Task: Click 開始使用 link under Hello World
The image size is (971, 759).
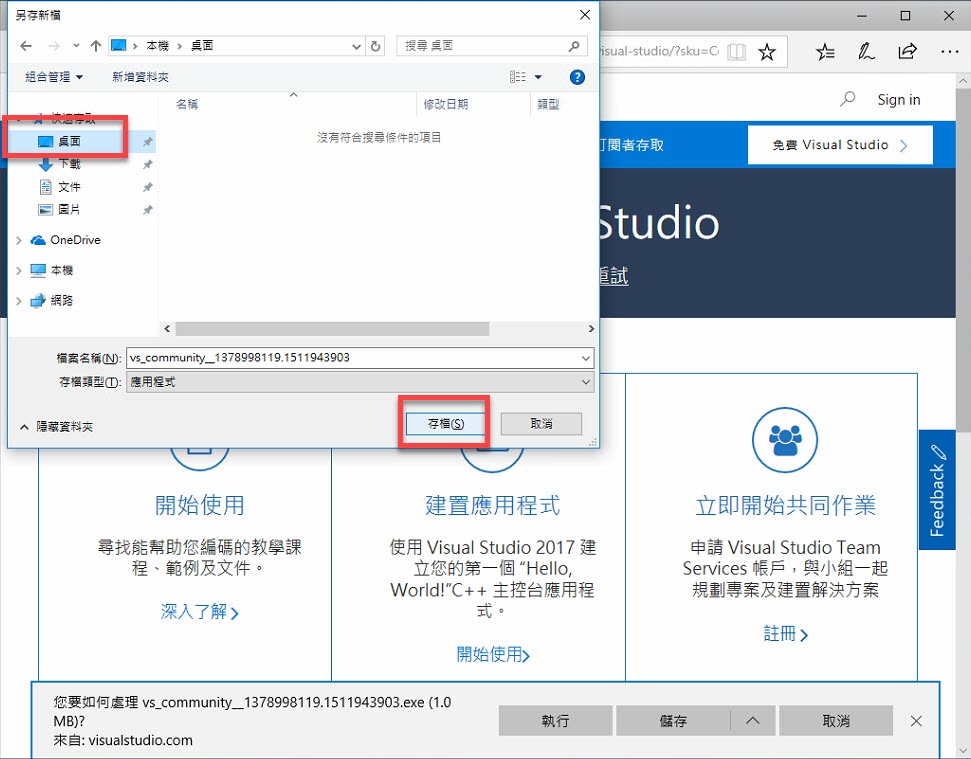Action: tap(493, 654)
